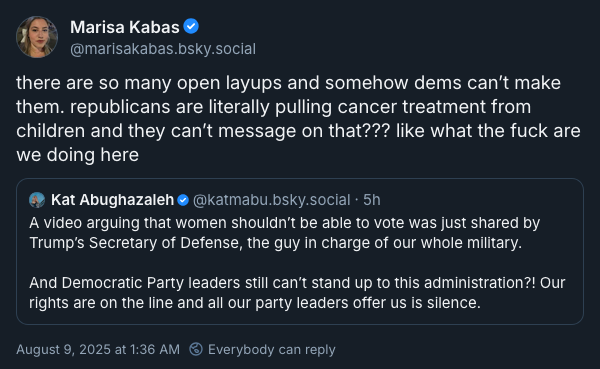The height and width of the screenshot is (369, 600).
Task: Open the @marisakabas.bsky.social handle link
Action: point(163,49)
